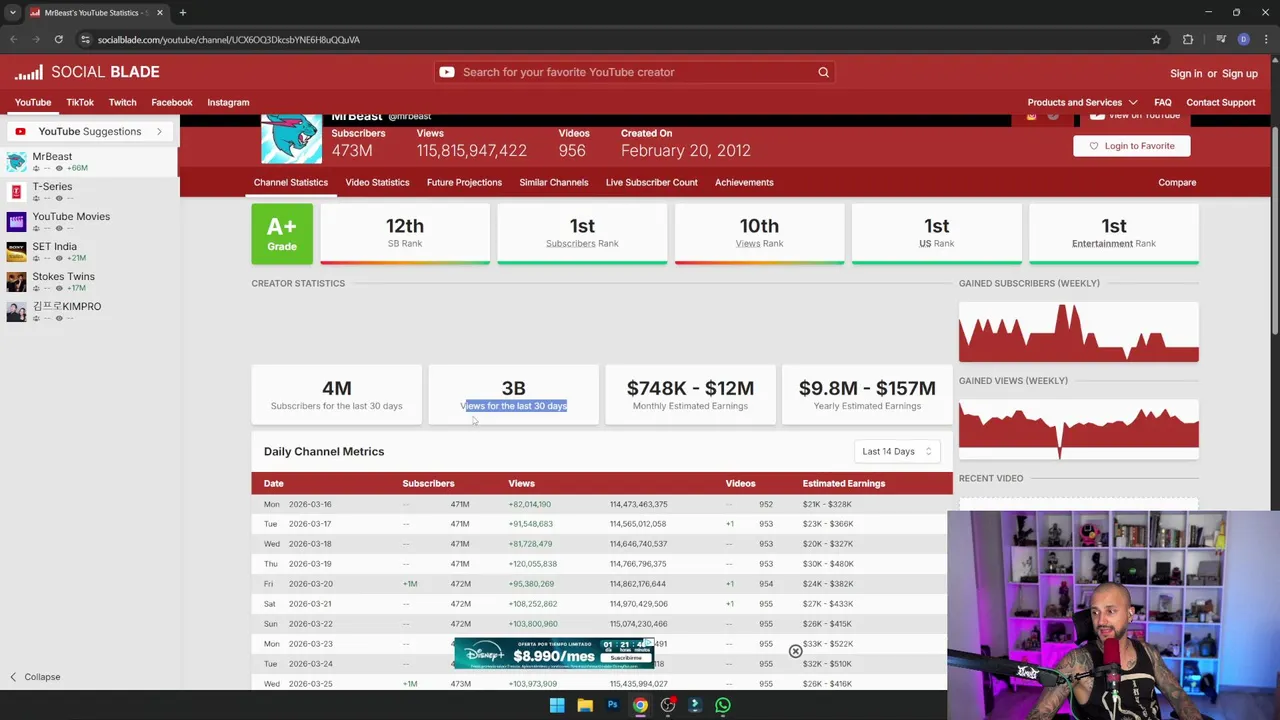Screen dimensions: 1280x720
Task: Open the Last 14 Days dropdown
Action: pyautogui.click(x=897, y=451)
